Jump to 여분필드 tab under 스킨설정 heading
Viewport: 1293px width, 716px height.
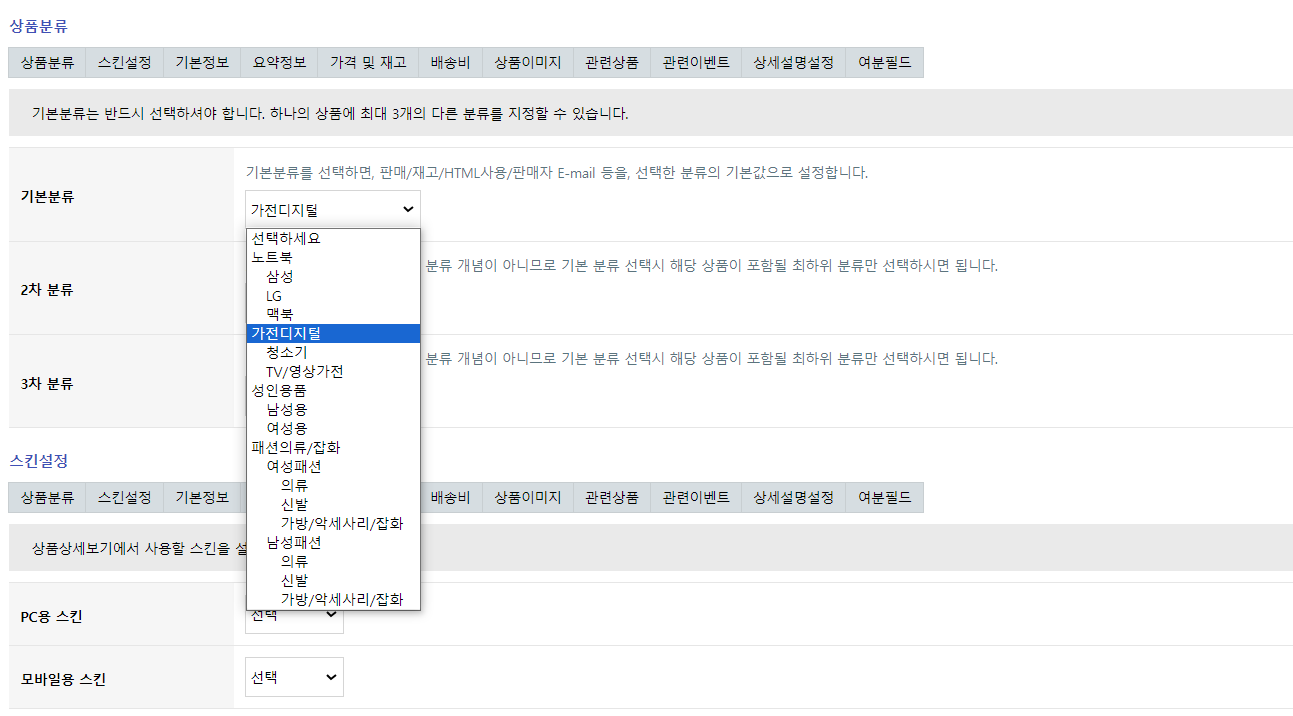(x=884, y=497)
